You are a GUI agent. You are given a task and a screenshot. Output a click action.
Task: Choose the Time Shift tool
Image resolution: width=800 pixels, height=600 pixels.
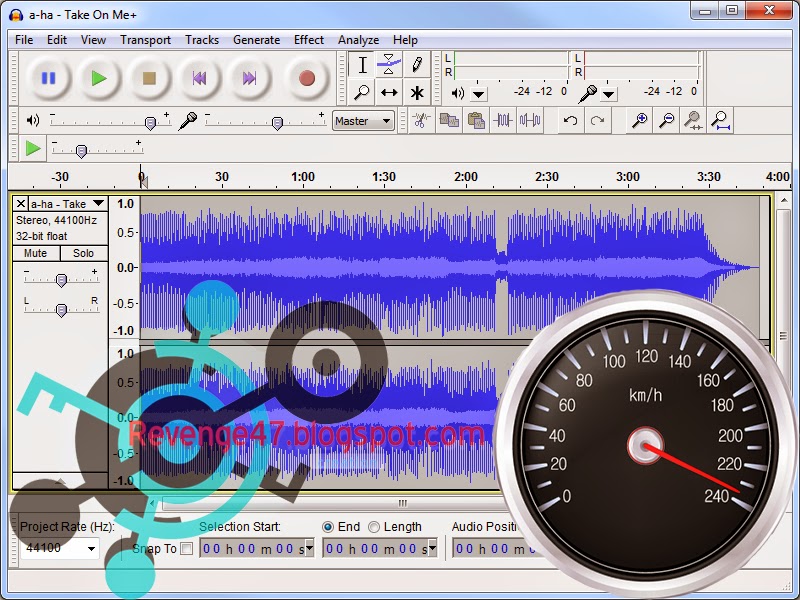(390, 92)
